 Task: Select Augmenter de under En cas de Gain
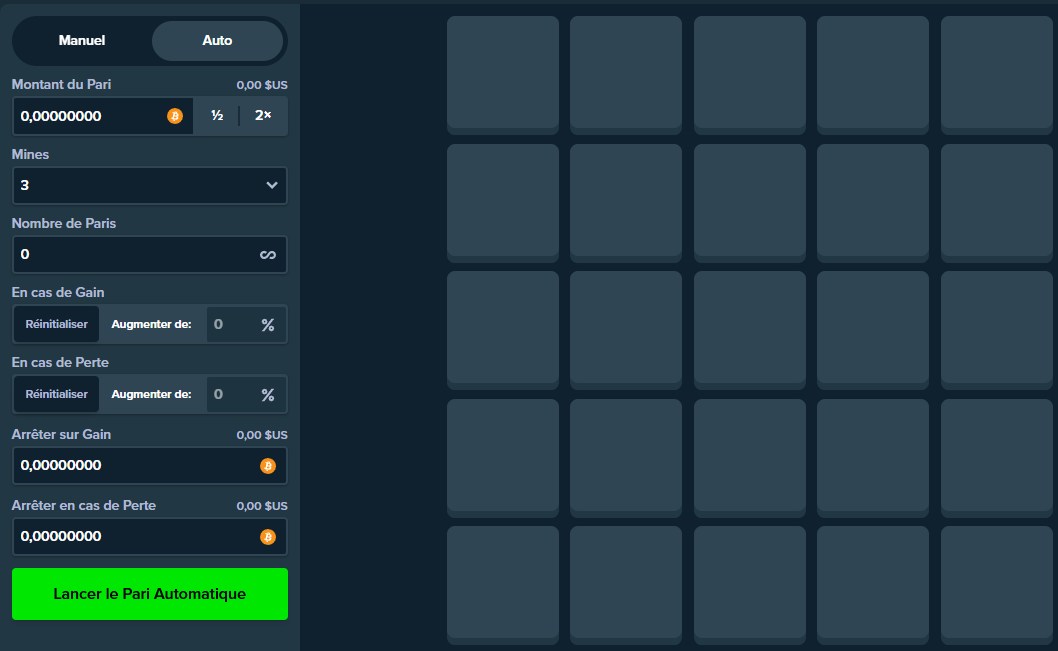(151, 325)
